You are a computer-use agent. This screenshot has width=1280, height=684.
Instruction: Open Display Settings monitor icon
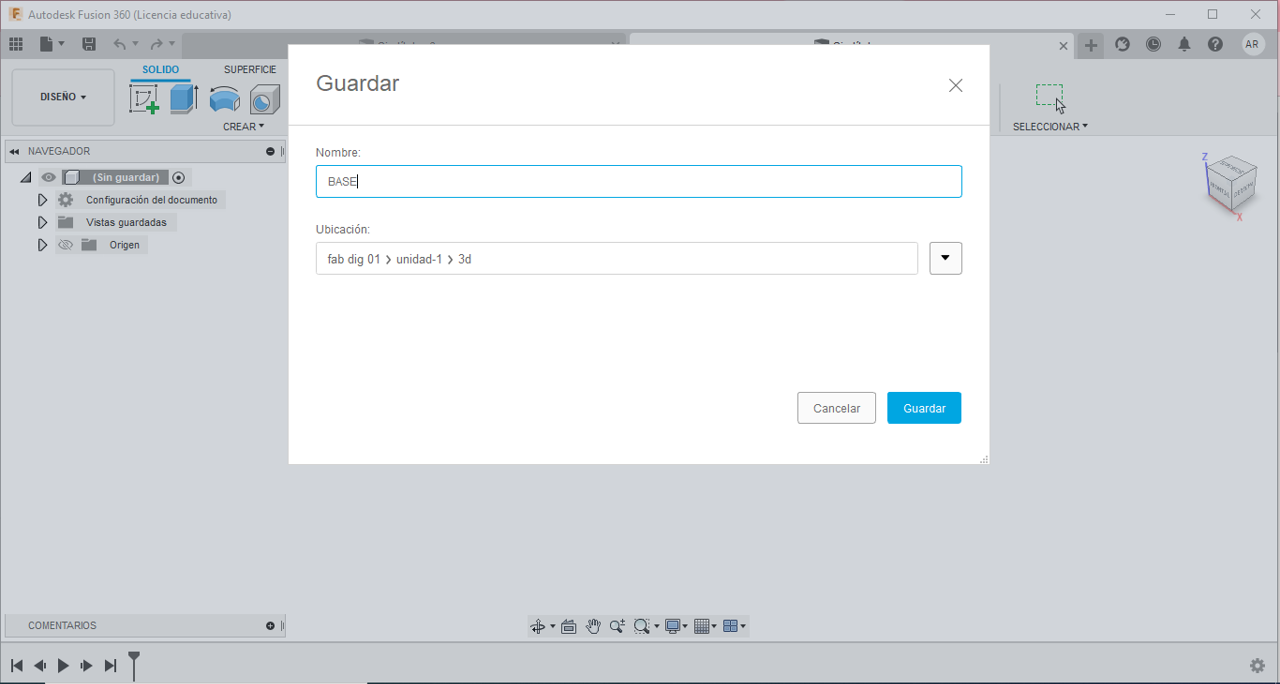pyautogui.click(x=673, y=626)
